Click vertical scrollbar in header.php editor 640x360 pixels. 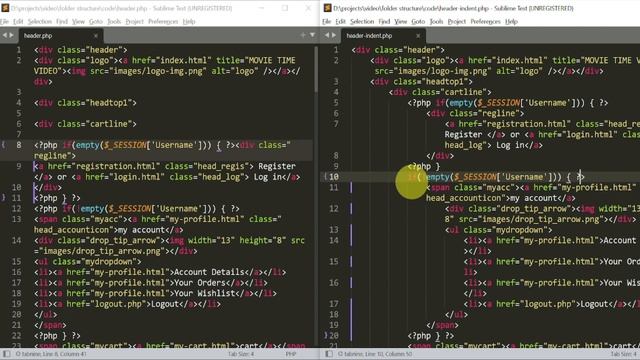tap(316, 69)
